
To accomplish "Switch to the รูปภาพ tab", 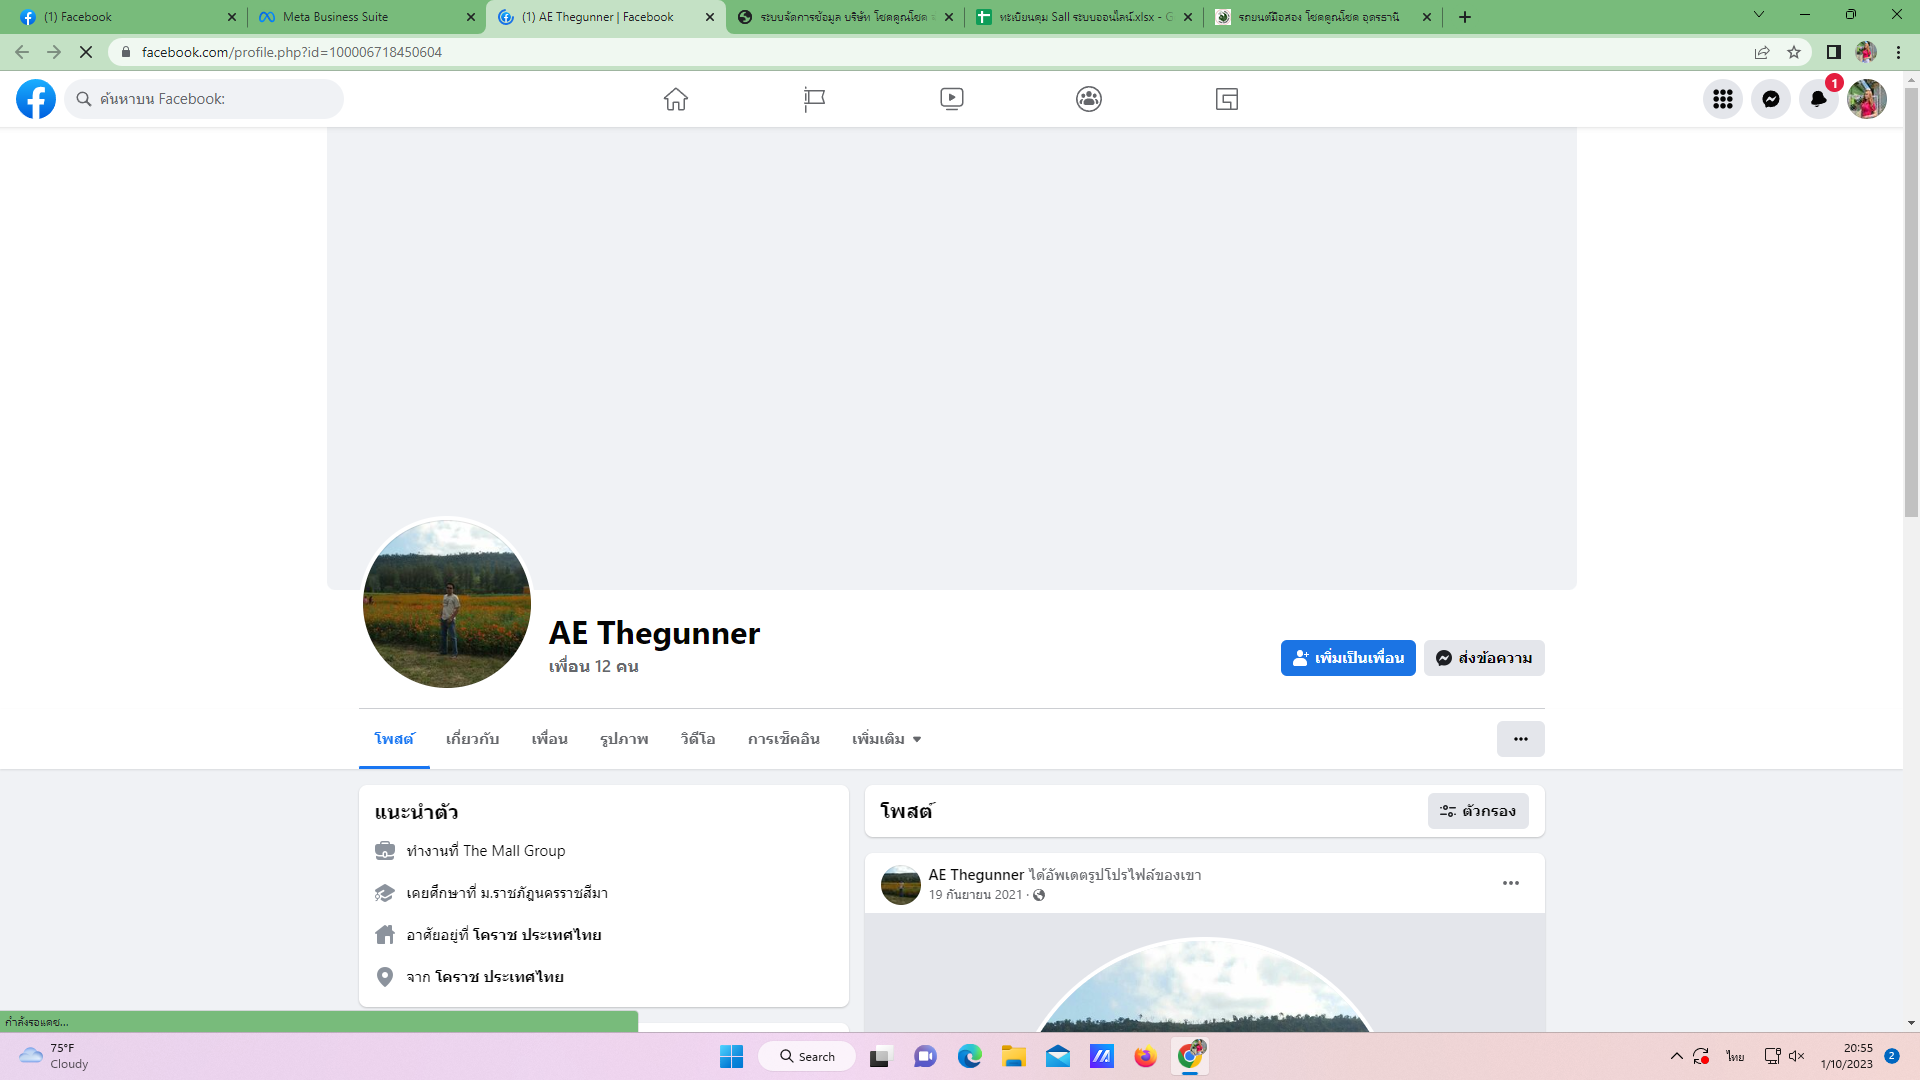I will pos(624,739).
